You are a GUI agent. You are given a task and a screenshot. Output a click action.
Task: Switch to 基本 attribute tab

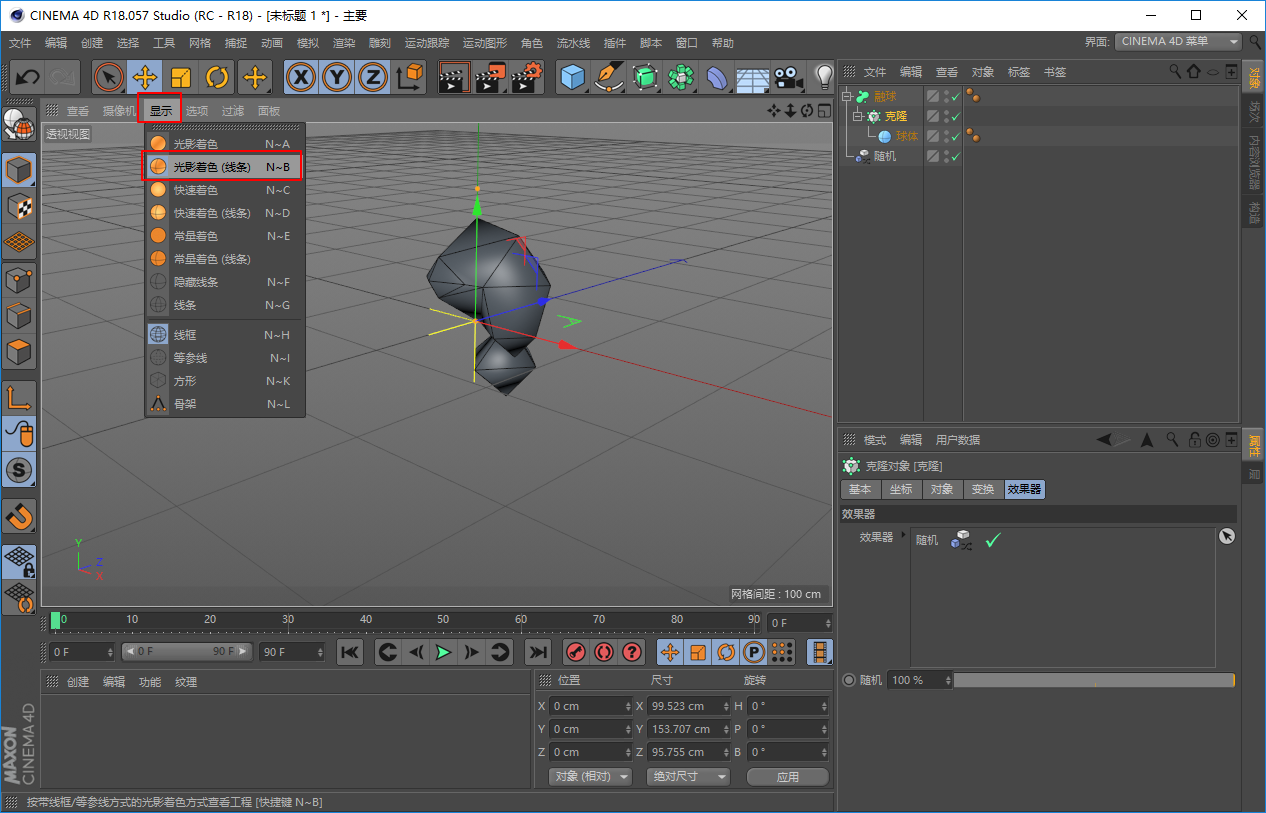point(860,489)
